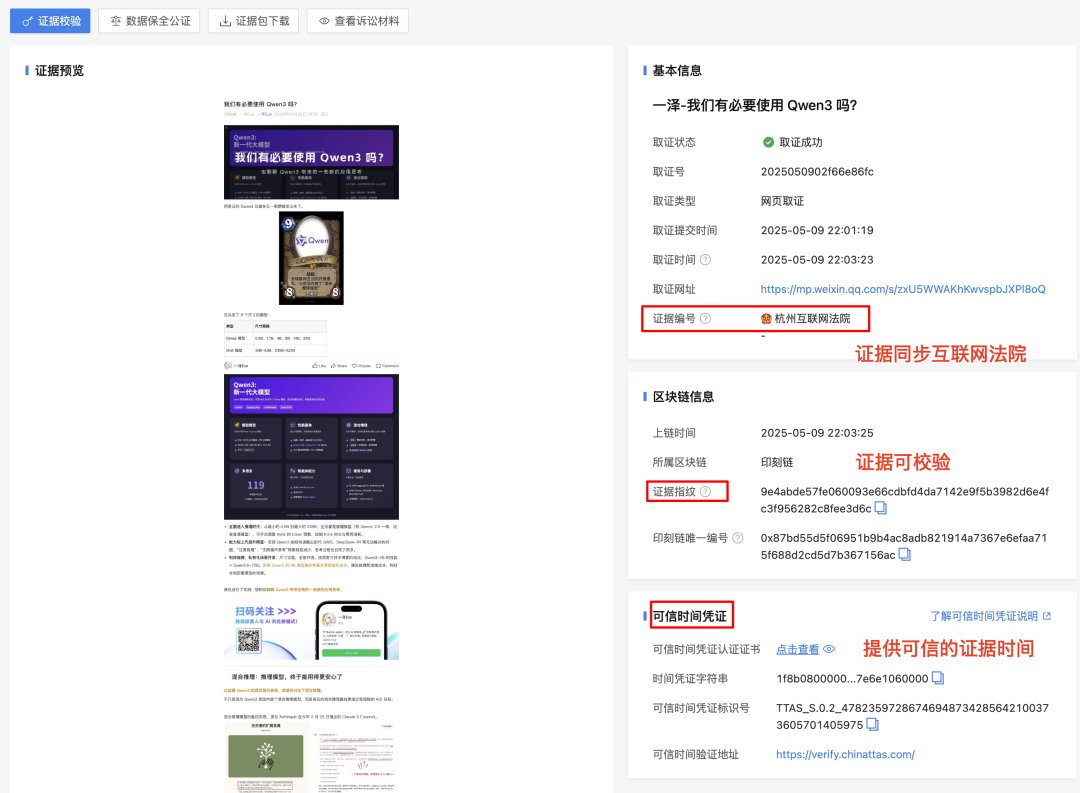Click the 杭州互联网法院 emblem icon
Screen dimensions: 1080x793
[766, 318]
